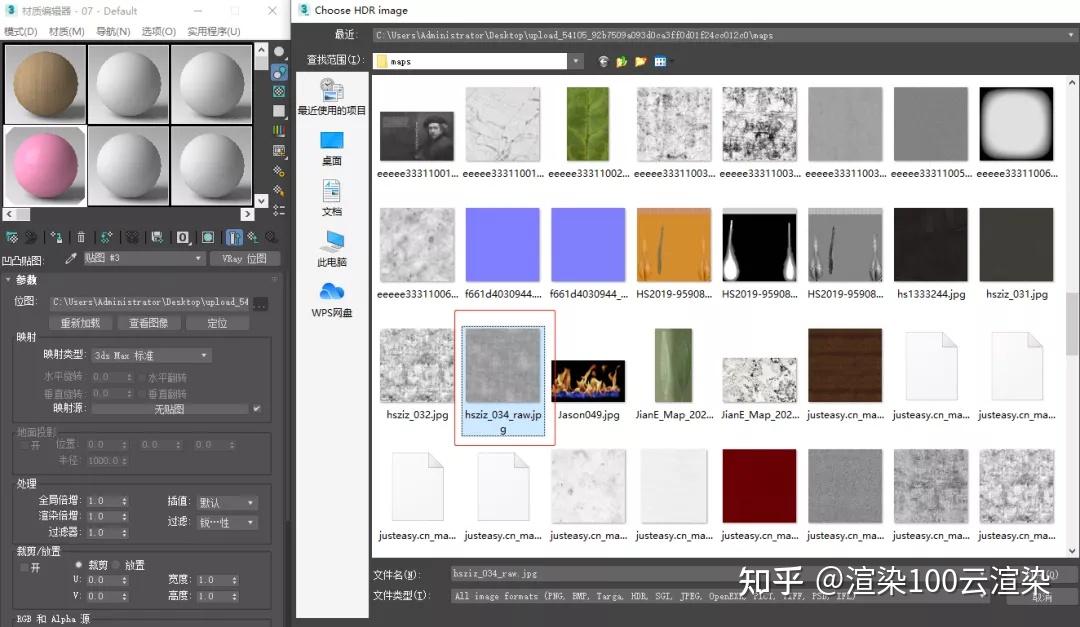Click the material ID channel 0 icon
This screenshot has width=1080, height=627.
pyautogui.click(x=183, y=237)
